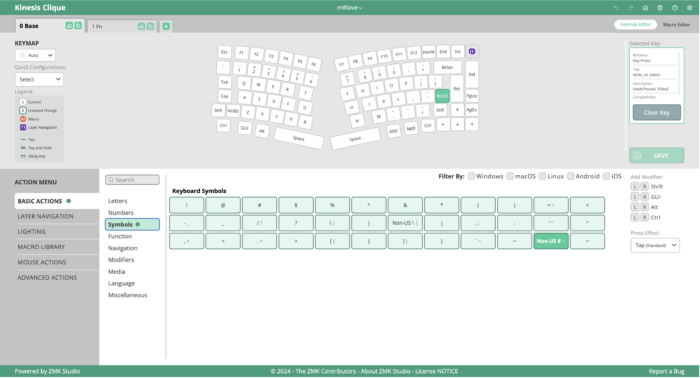Screen dimensions: 700x378
Task: Show the Letters category
Action: (x=117, y=201)
